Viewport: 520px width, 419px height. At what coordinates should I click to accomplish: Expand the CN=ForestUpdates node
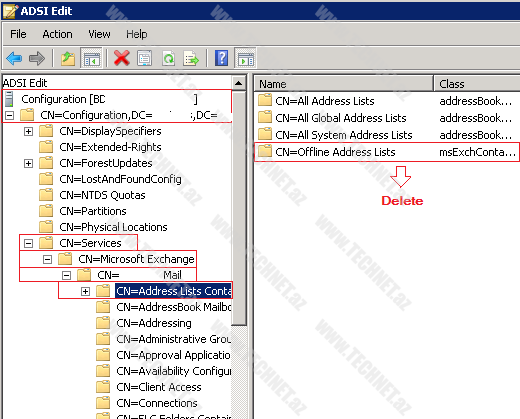(x=29, y=163)
